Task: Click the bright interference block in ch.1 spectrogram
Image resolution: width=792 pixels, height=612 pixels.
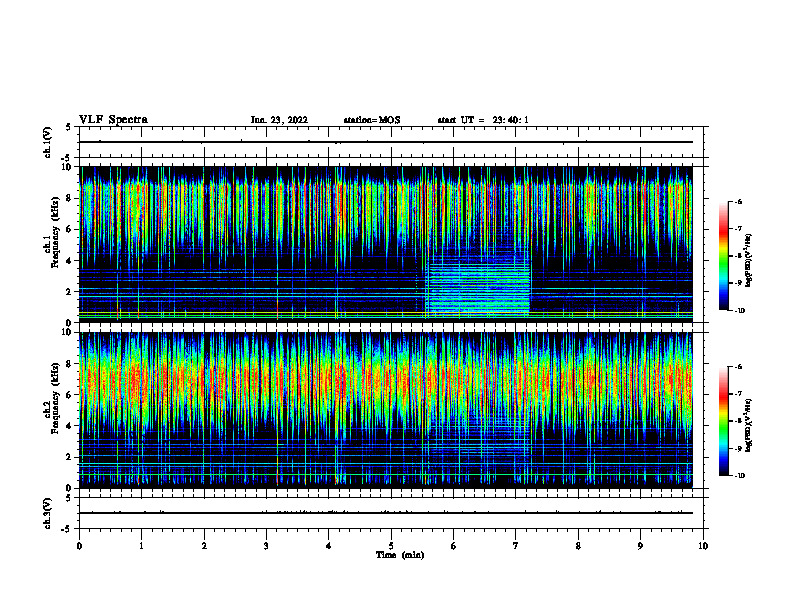Action: [478, 287]
